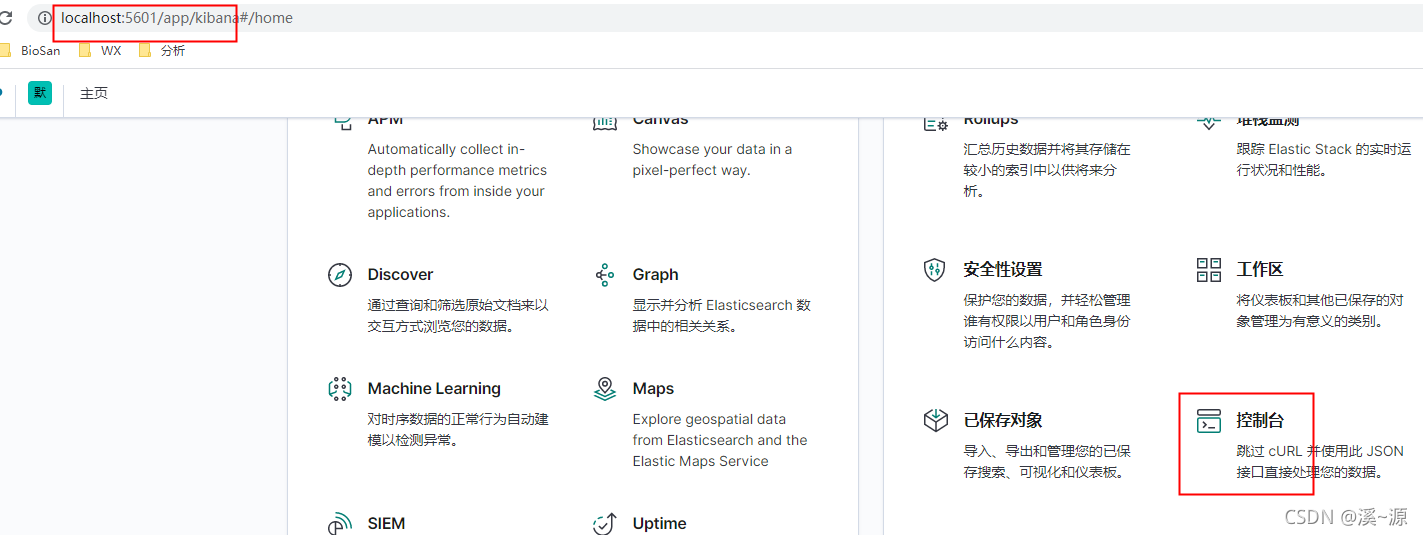Click the 主页 breadcrumb
Image resolution: width=1423 pixels, height=535 pixels.
pos(94,93)
